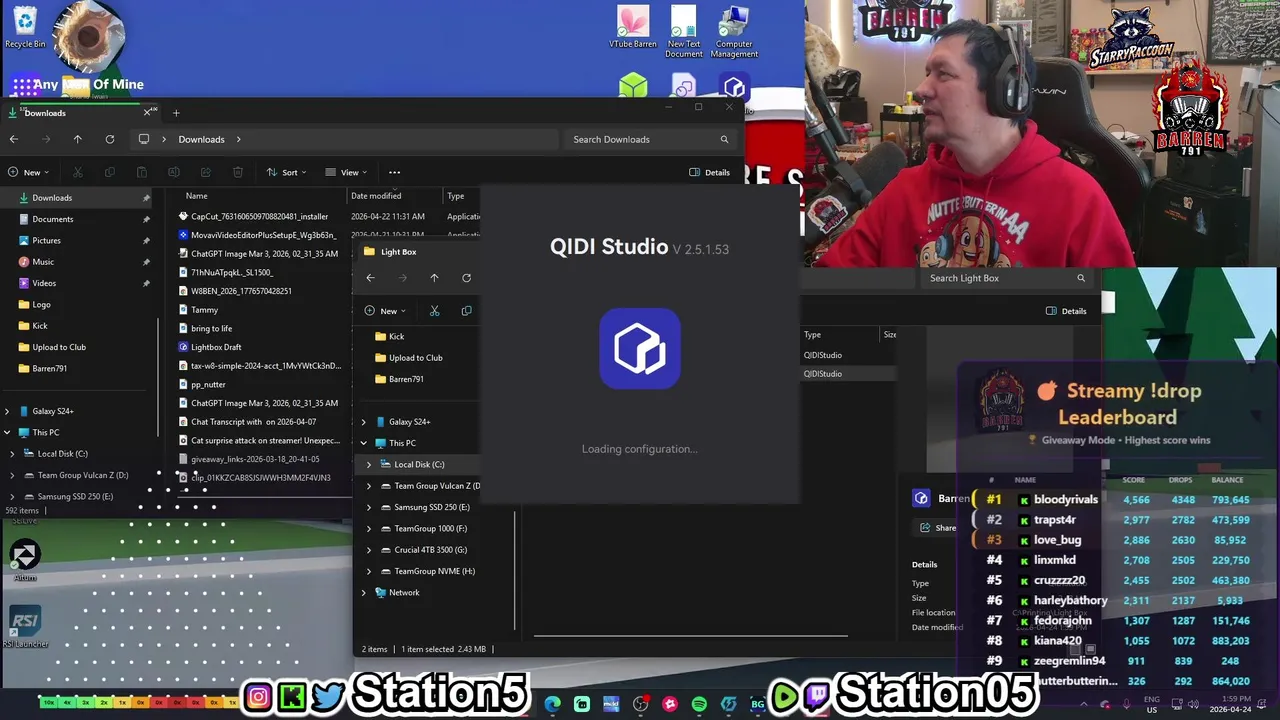Viewport: 1280px width, 720px height.
Task: Open VTube Barren desktop shortcut
Action: (633, 27)
